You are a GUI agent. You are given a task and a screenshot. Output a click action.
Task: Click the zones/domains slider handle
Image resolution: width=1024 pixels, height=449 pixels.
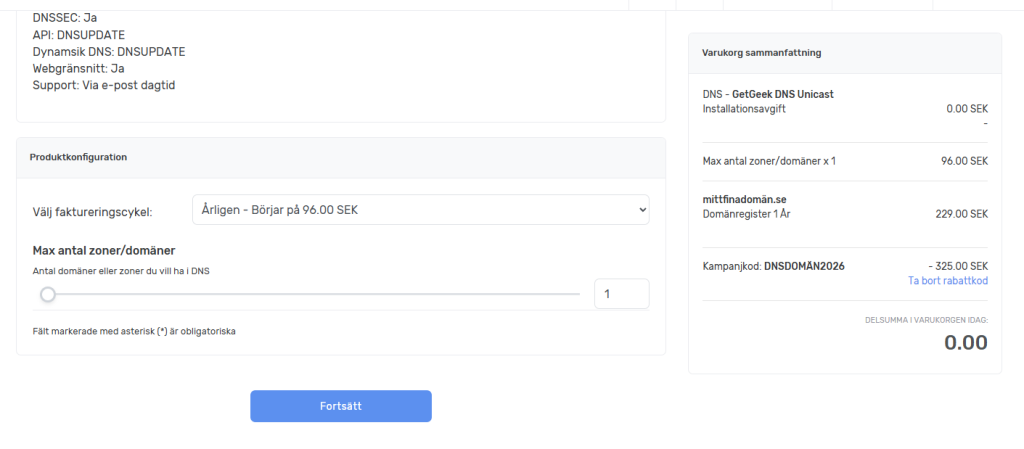click(x=47, y=294)
